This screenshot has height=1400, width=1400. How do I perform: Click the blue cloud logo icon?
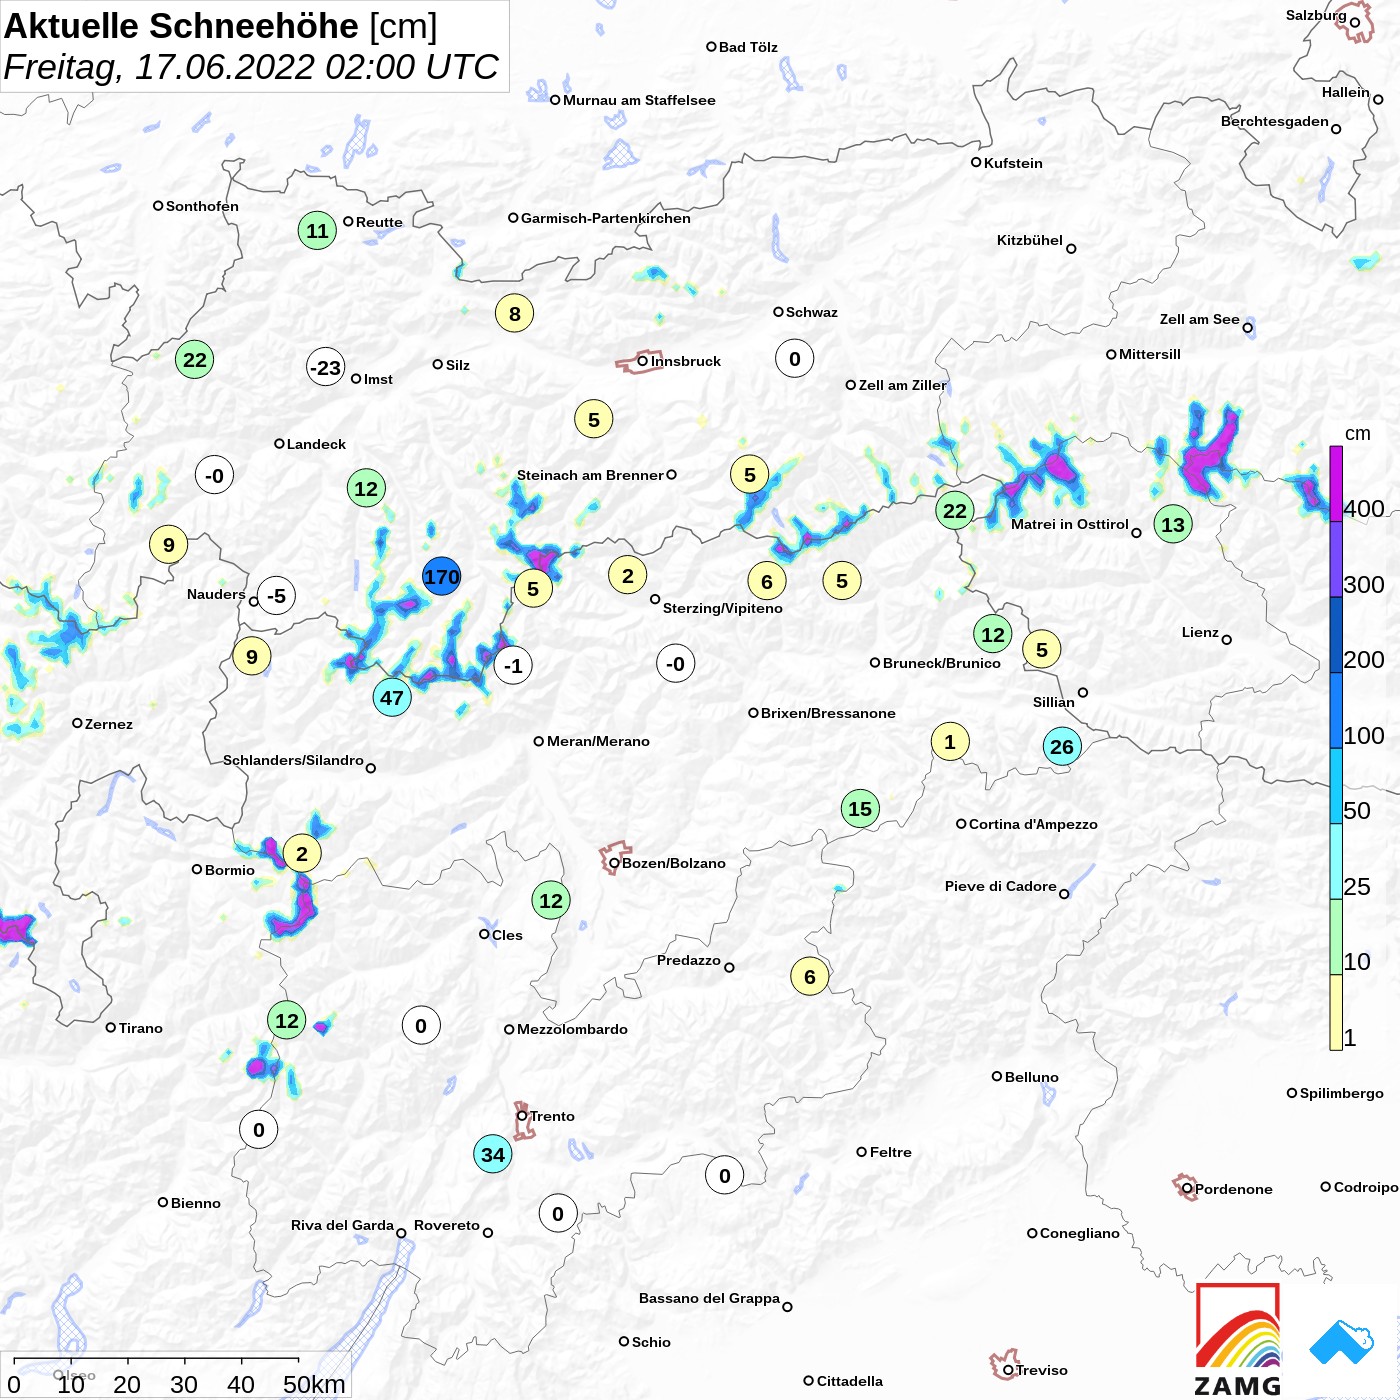[x=1342, y=1342]
